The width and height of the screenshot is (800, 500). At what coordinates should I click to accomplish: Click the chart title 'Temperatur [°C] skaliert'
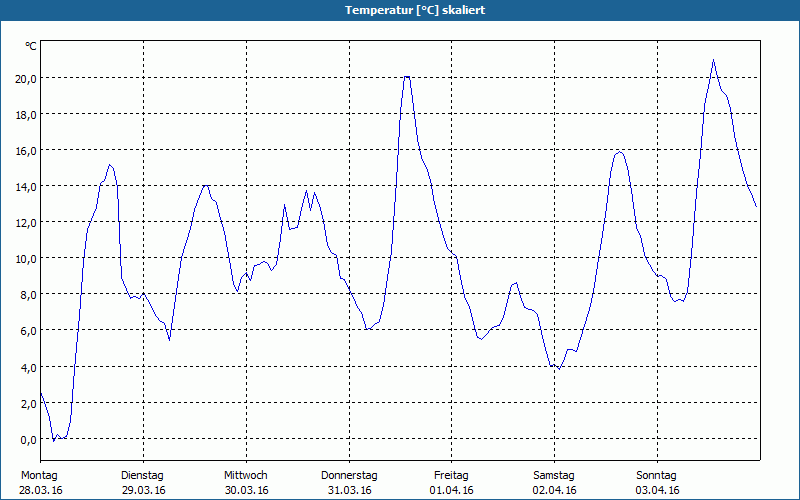[x=415, y=10]
